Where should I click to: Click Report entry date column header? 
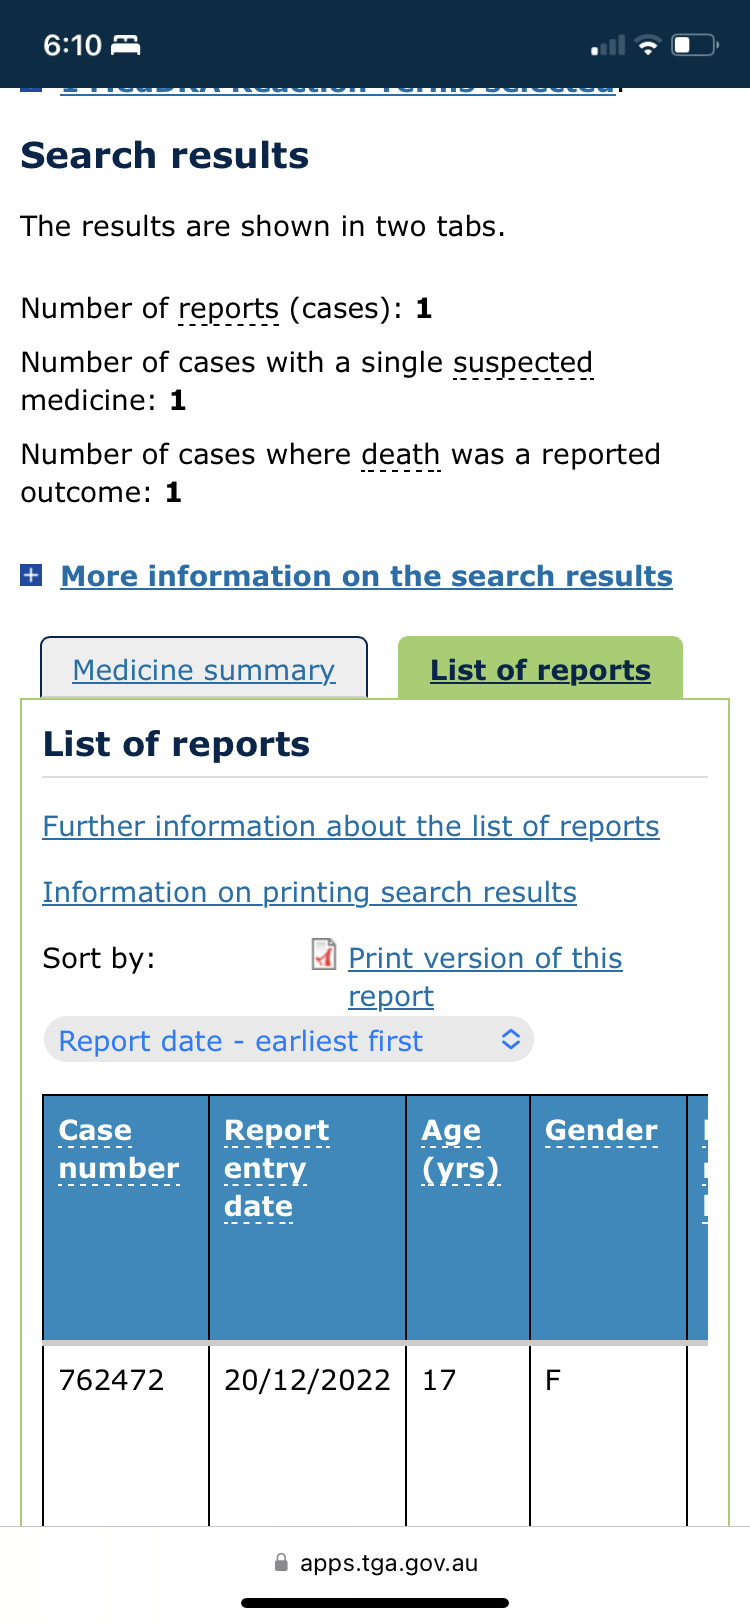pos(265,1168)
